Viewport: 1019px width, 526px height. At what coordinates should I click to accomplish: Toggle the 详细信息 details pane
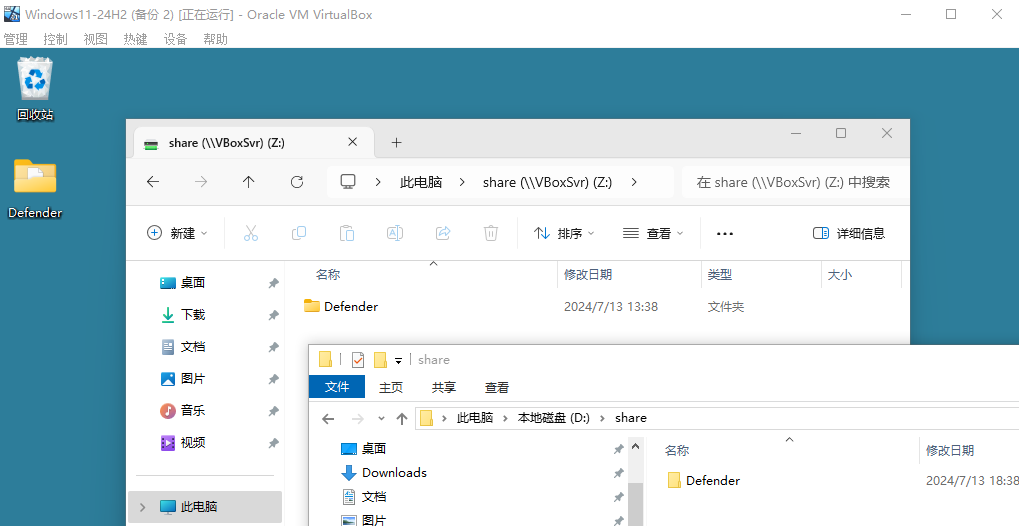tap(849, 233)
